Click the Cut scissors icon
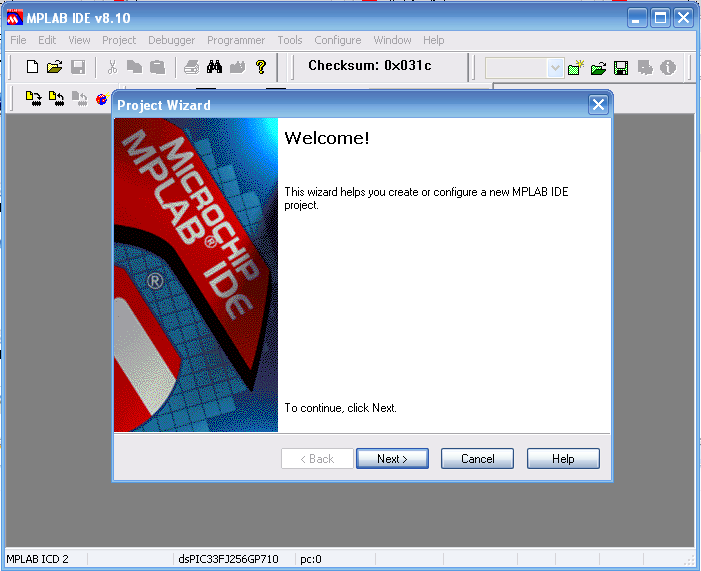Screen dimensions: 701x571 112,67
